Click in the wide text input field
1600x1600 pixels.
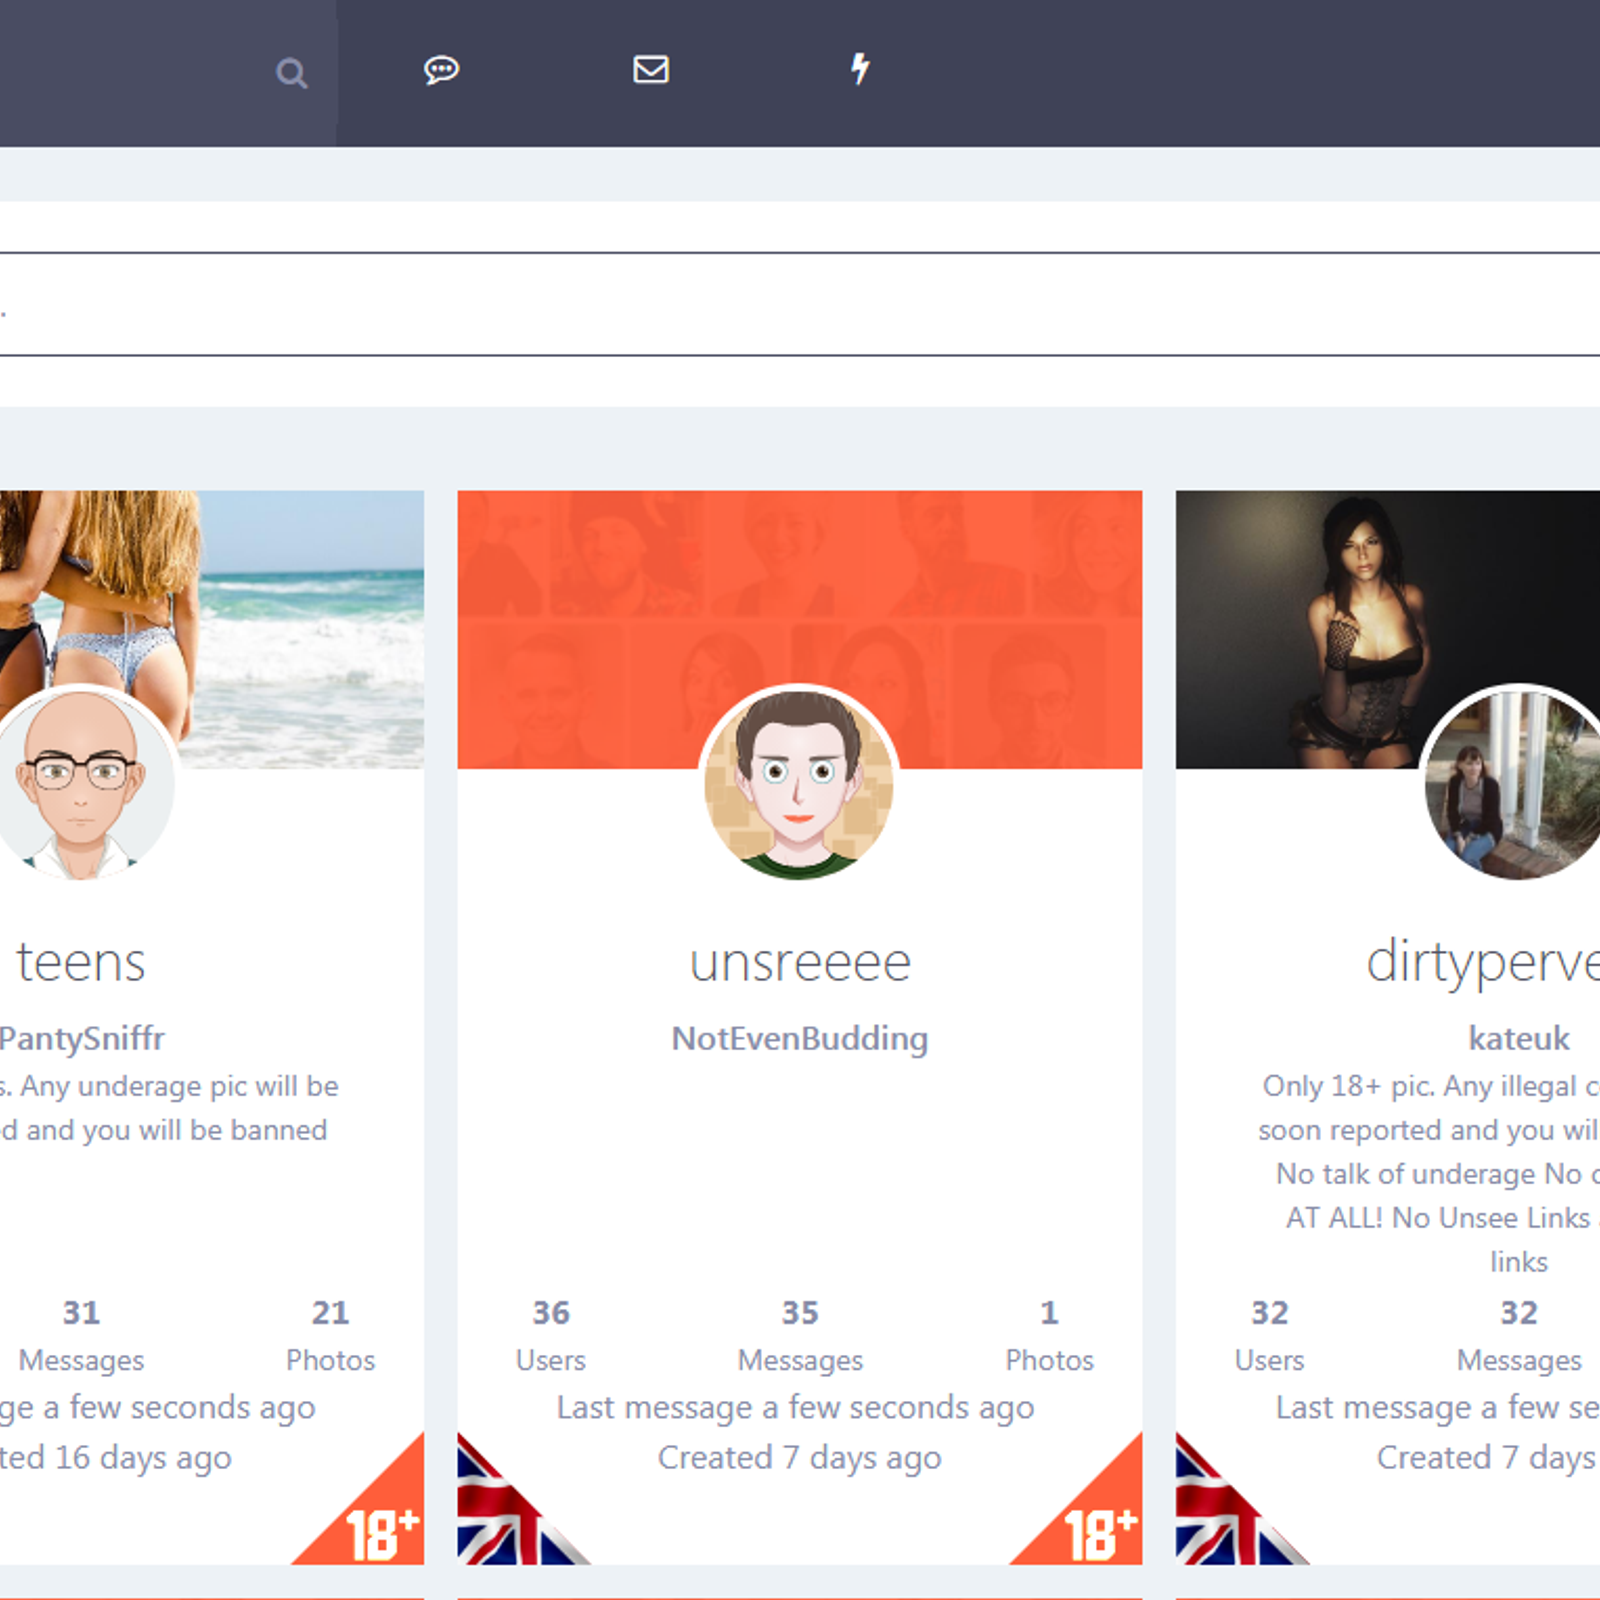click(800, 304)
